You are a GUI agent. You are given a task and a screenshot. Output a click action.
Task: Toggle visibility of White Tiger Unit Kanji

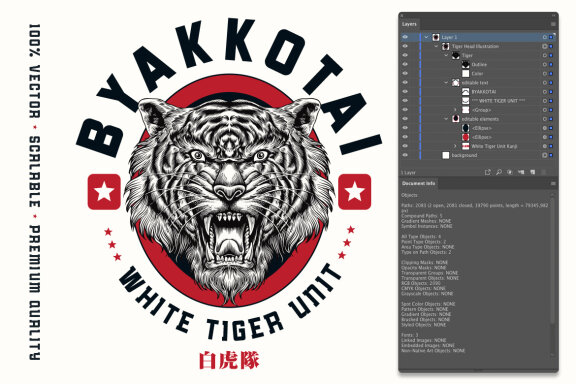coord(405,146)
